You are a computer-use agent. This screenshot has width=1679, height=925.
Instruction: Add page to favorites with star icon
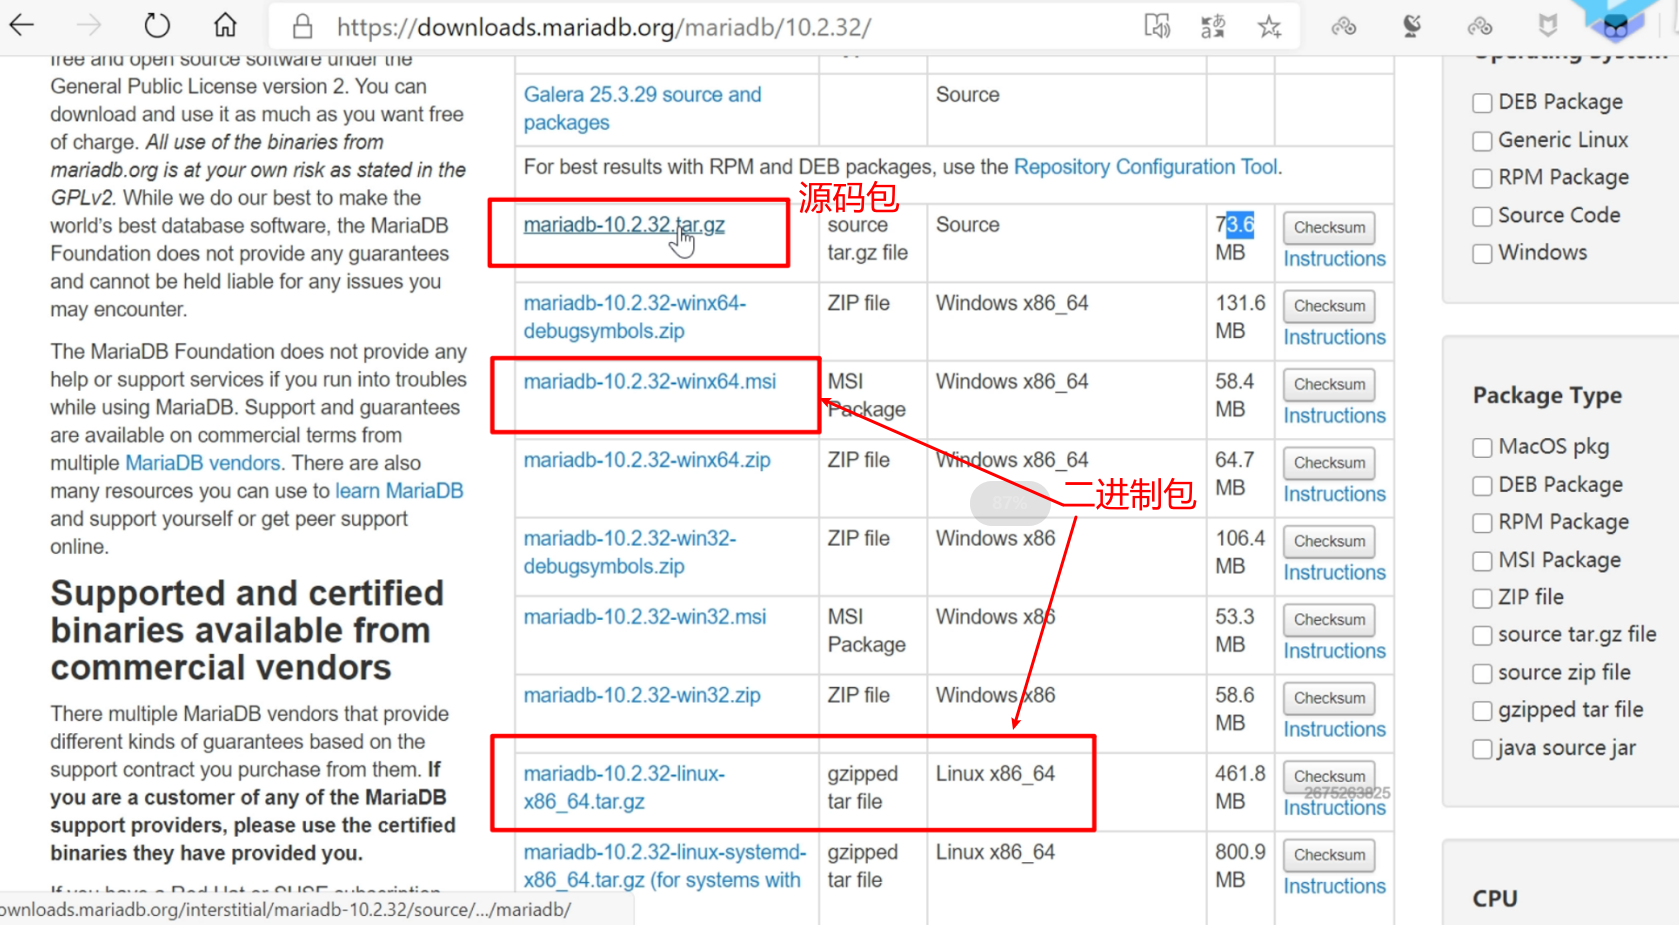1270,26
